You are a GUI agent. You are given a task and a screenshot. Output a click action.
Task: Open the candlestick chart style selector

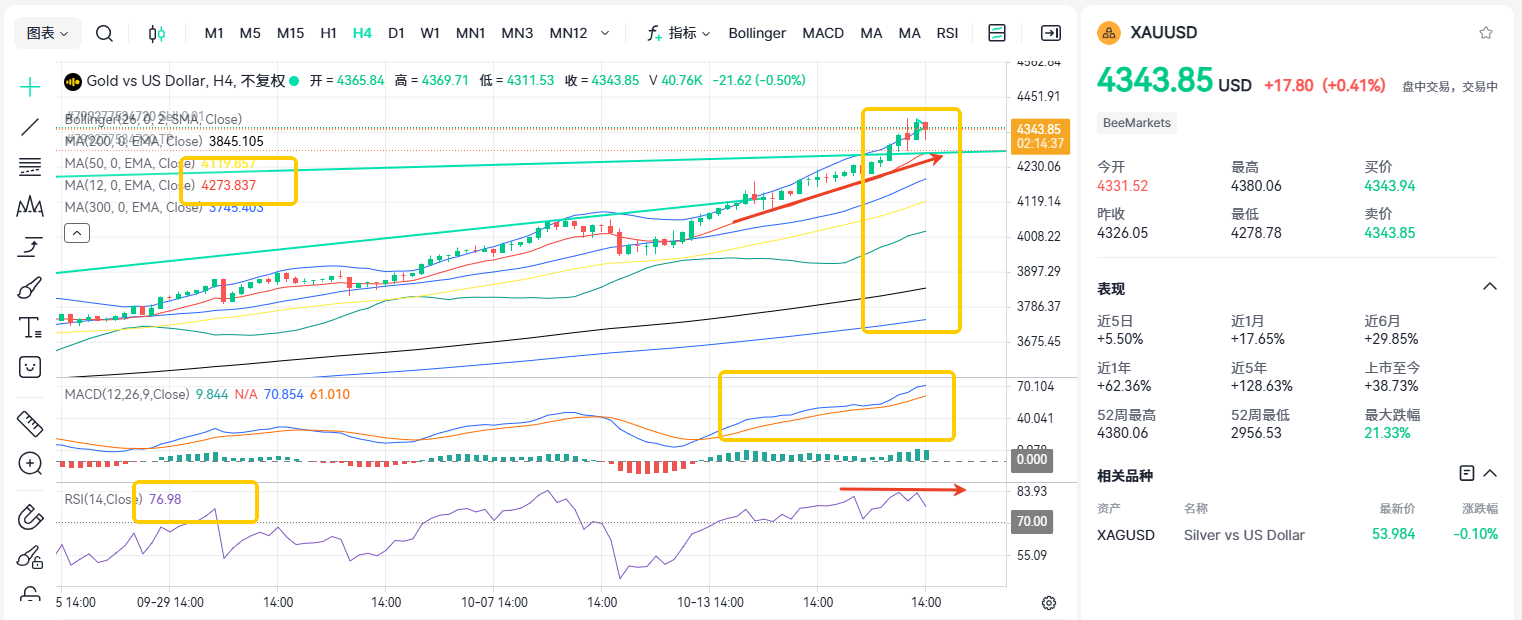click(x=156, y=33)
